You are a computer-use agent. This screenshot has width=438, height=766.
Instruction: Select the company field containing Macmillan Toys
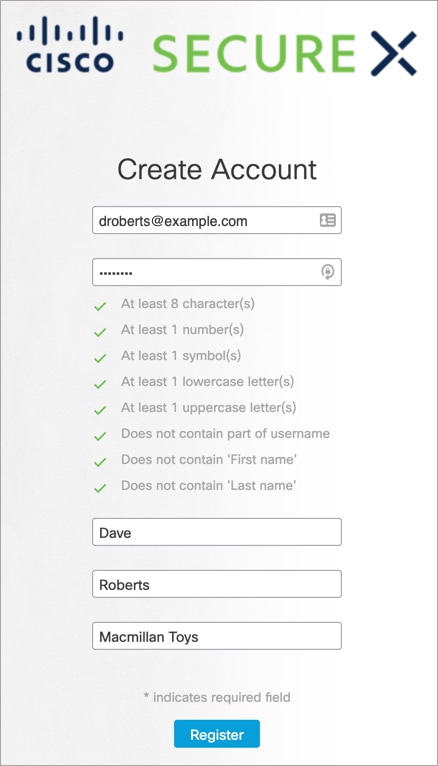click(217, 636)
